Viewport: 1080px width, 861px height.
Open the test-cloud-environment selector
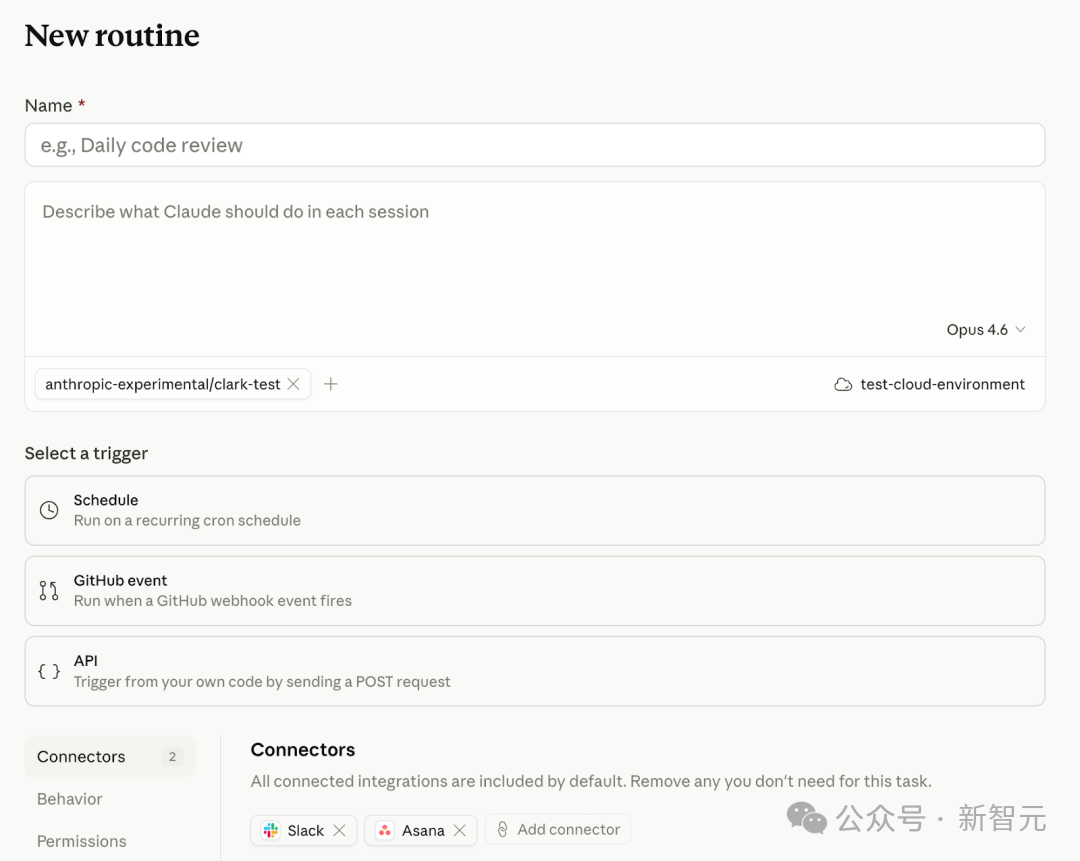[x=930, y=384]
